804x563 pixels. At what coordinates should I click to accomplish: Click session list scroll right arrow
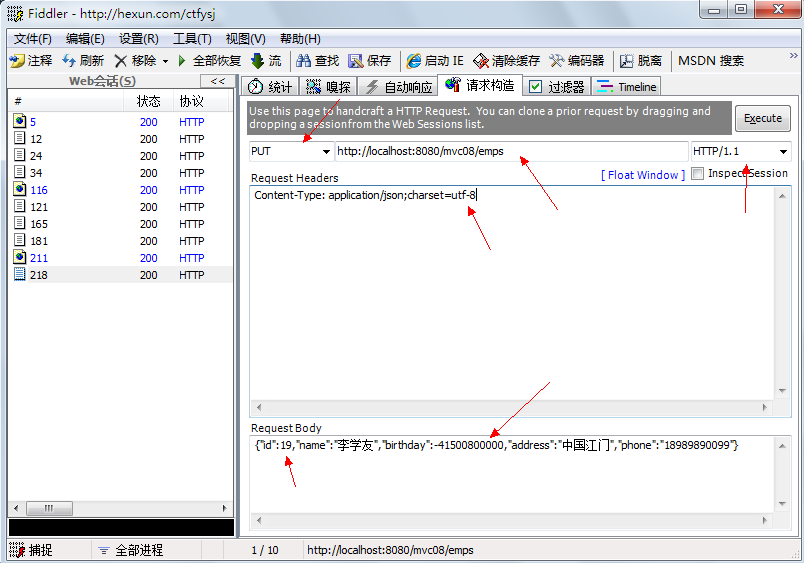click(225, 509)
